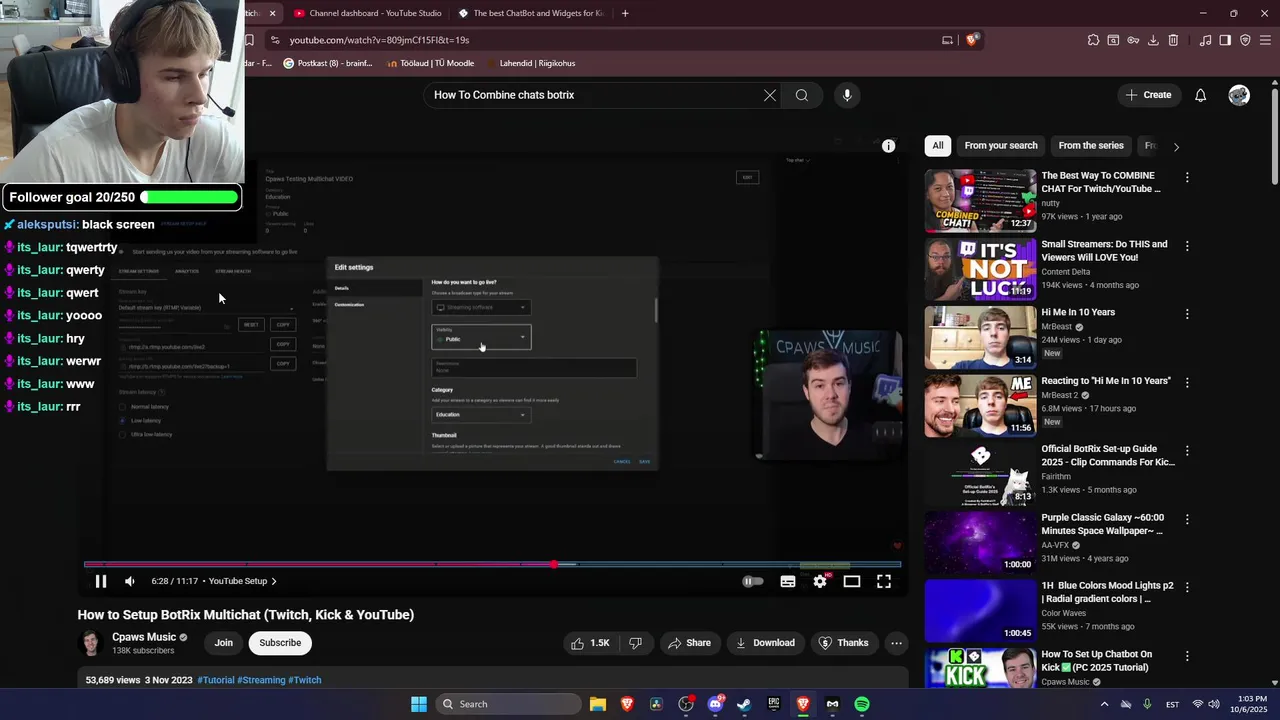This screenshot has height=720, width=1280.
Task: Click the Join button
Action: click(223, 643)
